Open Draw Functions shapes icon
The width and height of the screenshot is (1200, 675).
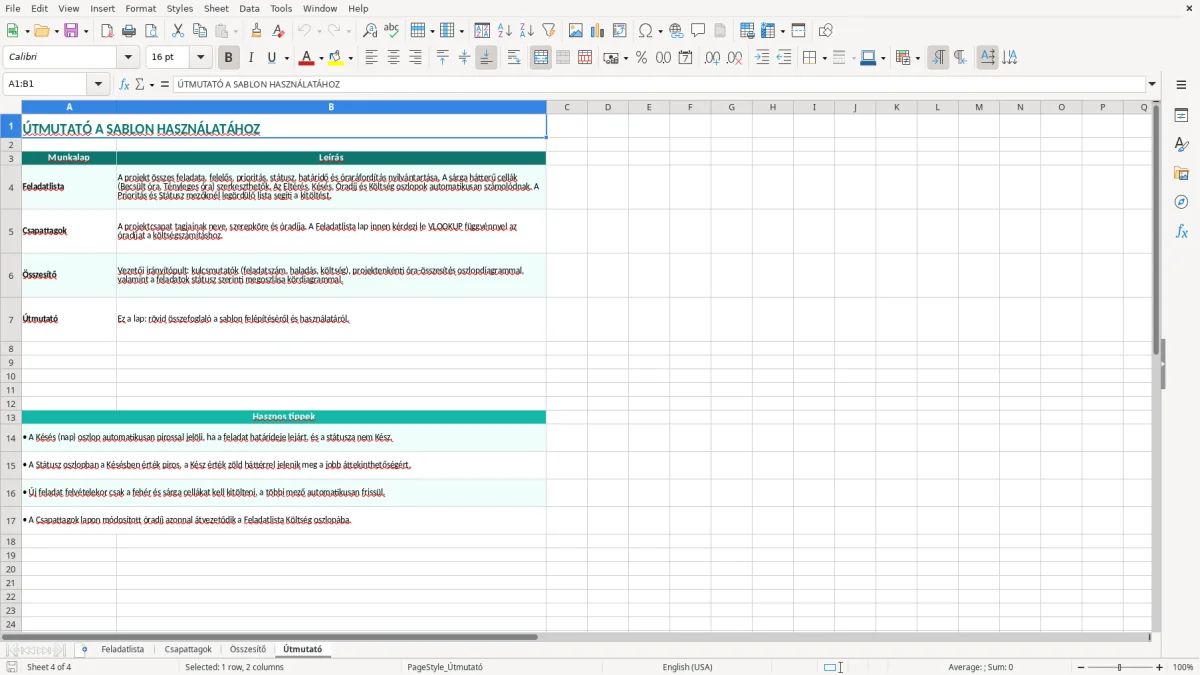pos(826,31)
